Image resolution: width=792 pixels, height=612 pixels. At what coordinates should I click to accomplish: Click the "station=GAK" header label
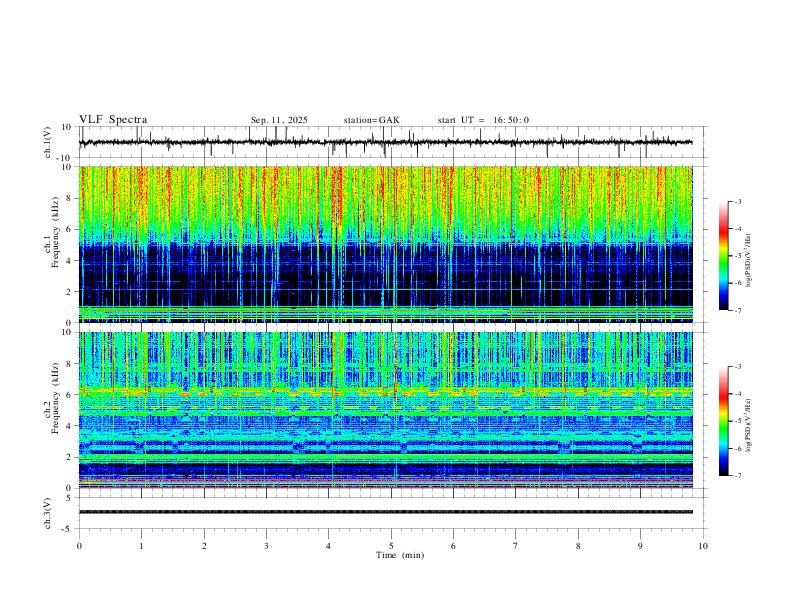[x=372, y=120]
